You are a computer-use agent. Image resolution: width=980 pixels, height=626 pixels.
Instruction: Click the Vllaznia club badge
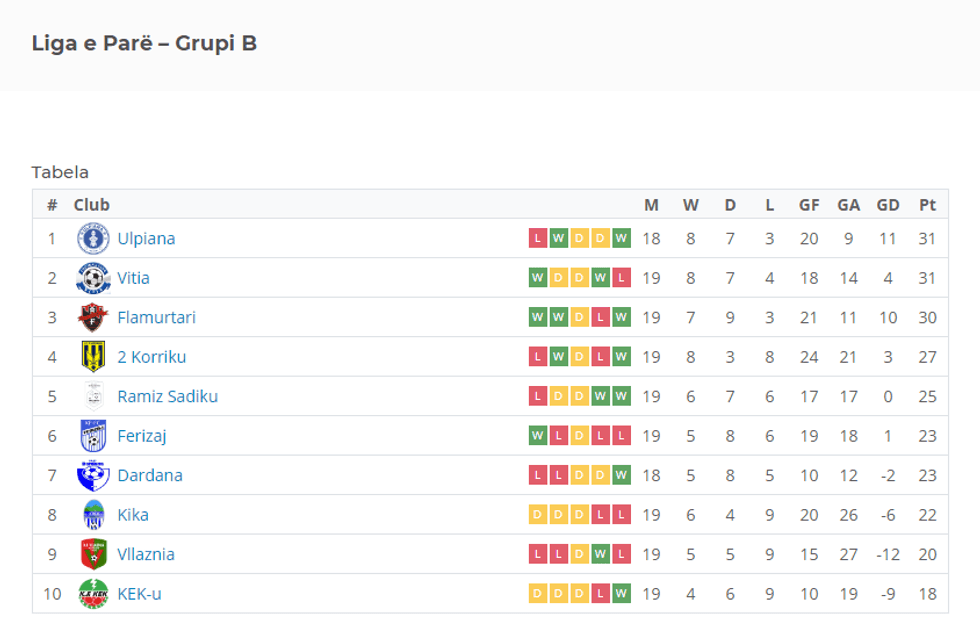[x=93, y=554]
